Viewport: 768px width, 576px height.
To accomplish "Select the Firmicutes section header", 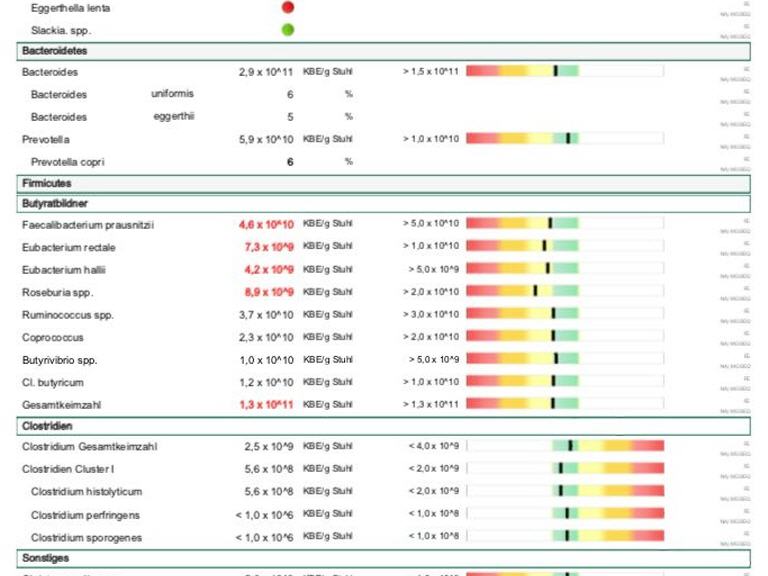I will pyautogui.click(x=384, y=184).
